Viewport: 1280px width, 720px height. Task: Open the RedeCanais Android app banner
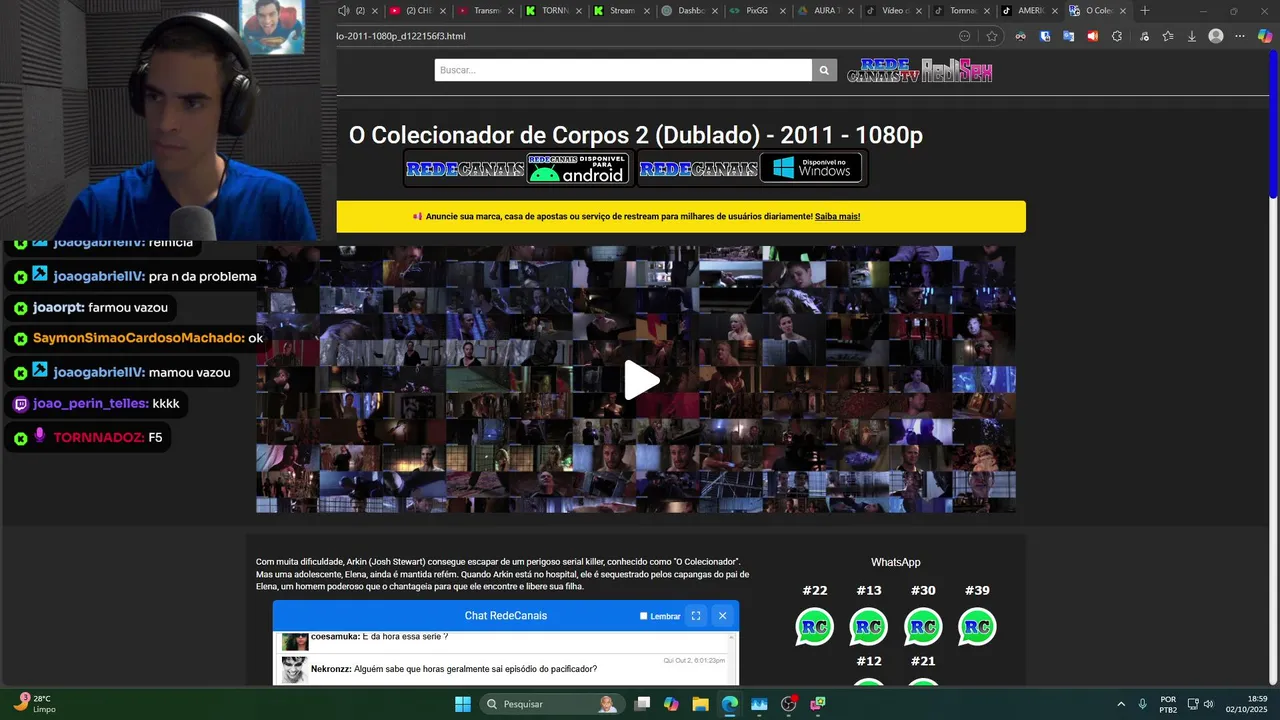point(517,168)
